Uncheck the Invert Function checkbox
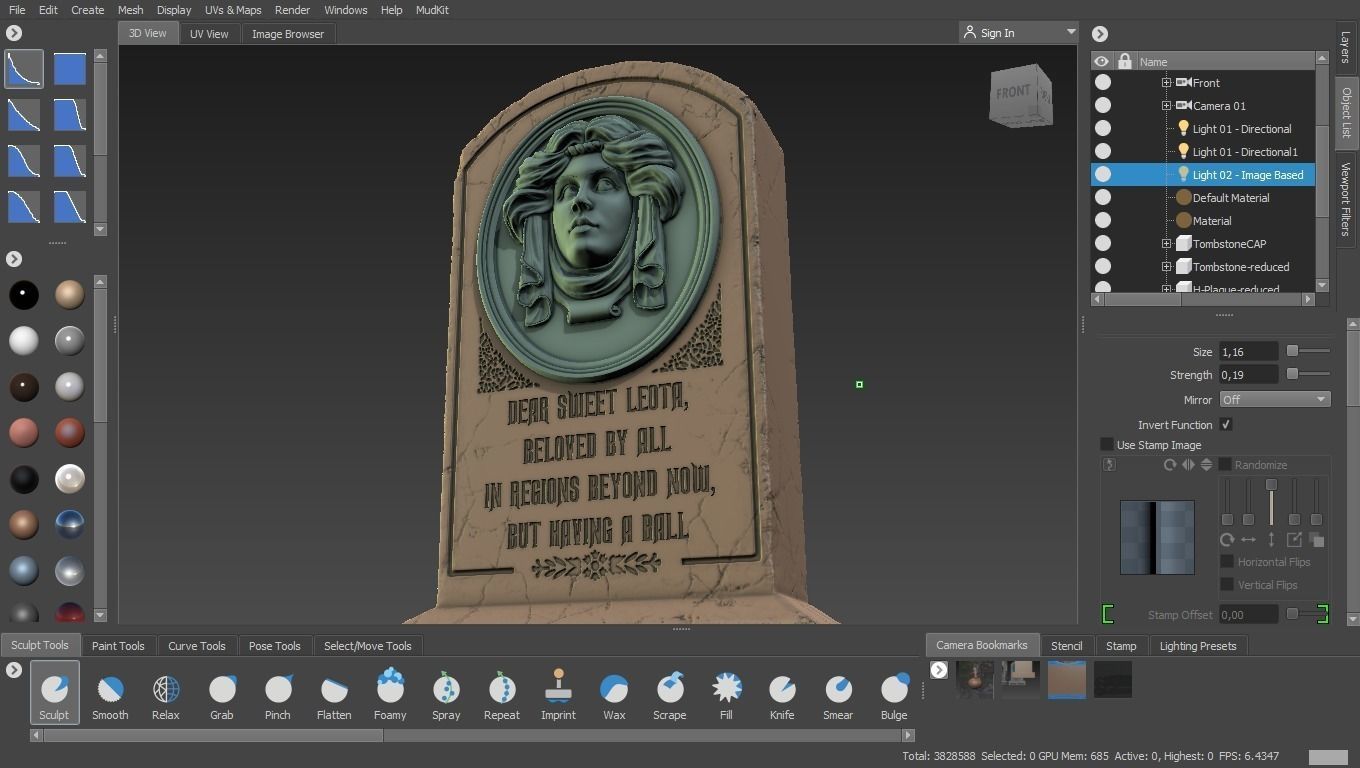Viewport: 1360px width, 768px height. pos(1226,425)
